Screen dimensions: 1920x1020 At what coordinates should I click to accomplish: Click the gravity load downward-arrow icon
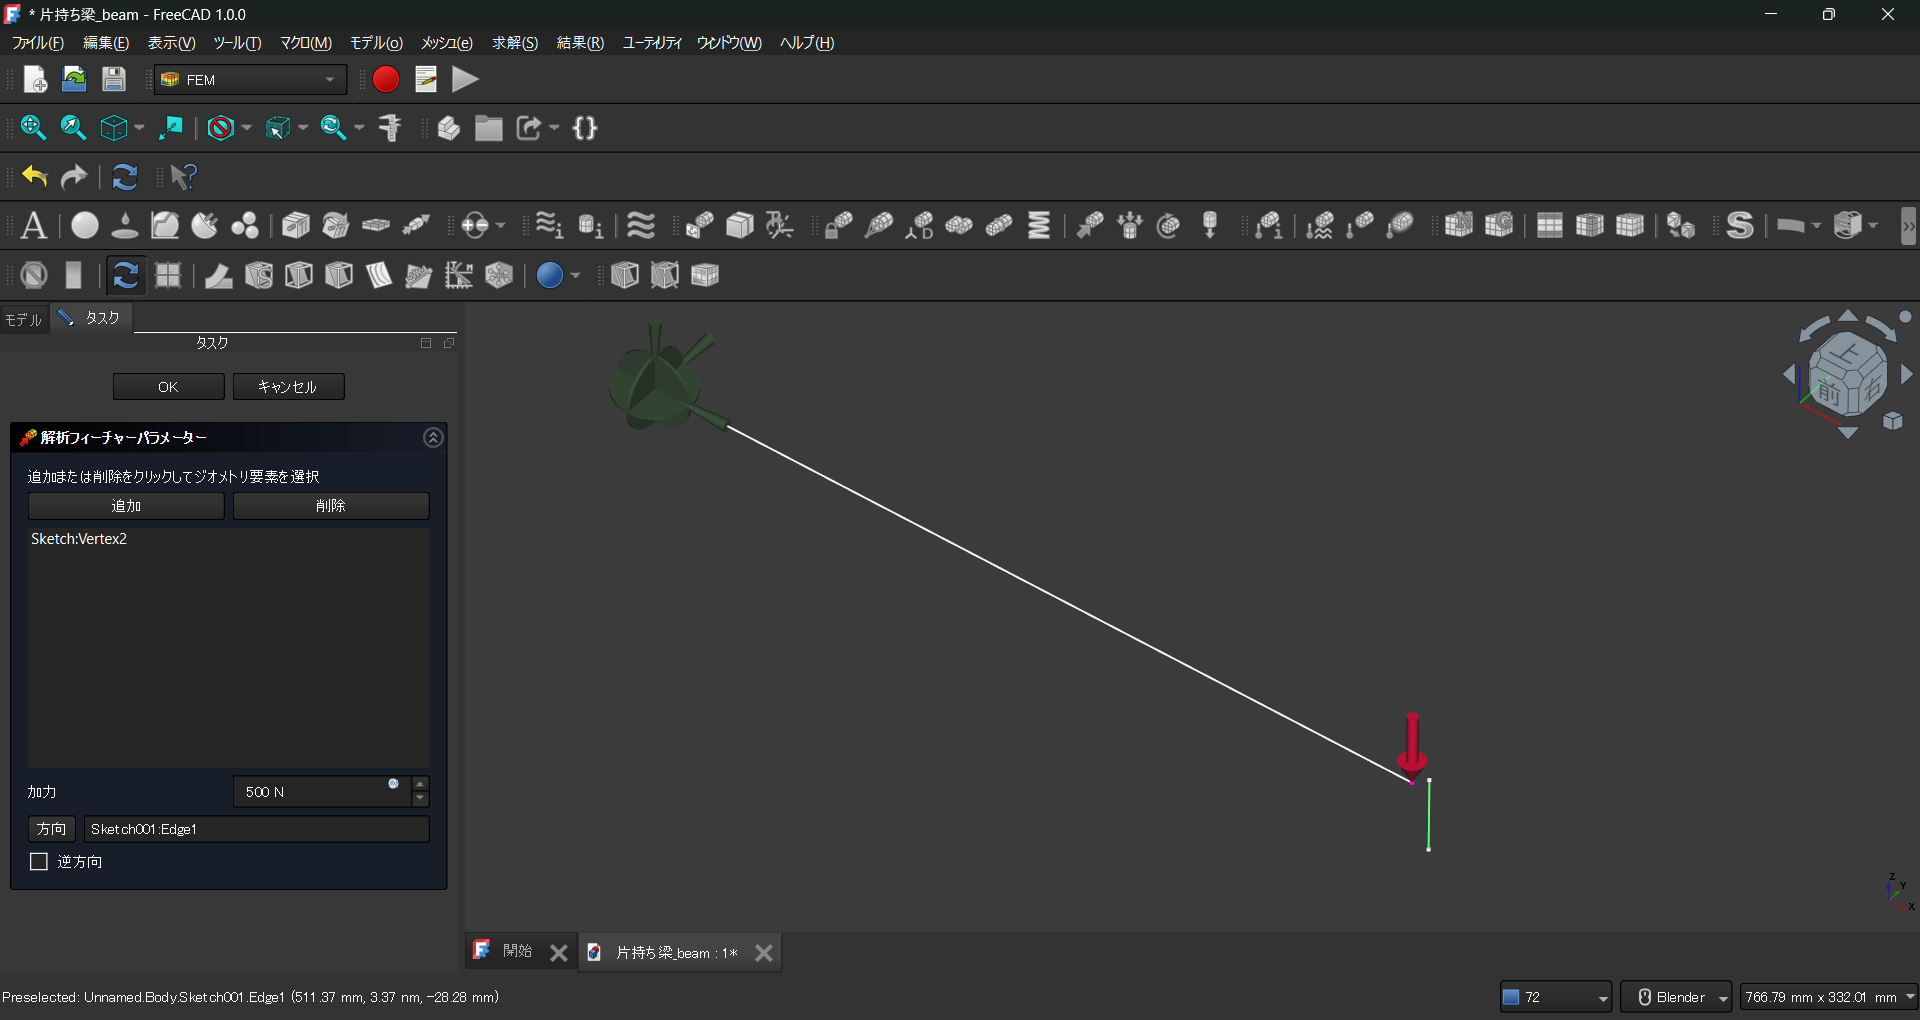(x=1210, y=226)
